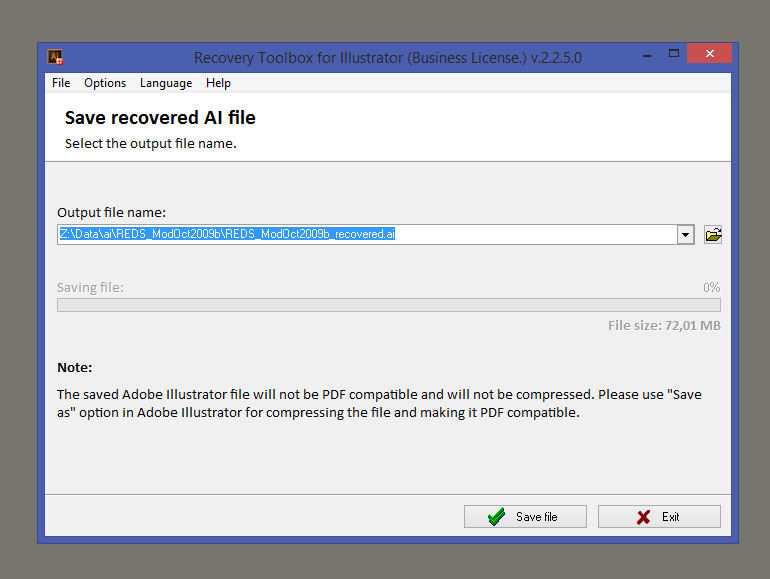Click the window title text
The width and height of the screenshot is (770, 579).
[x=388, y=58]
